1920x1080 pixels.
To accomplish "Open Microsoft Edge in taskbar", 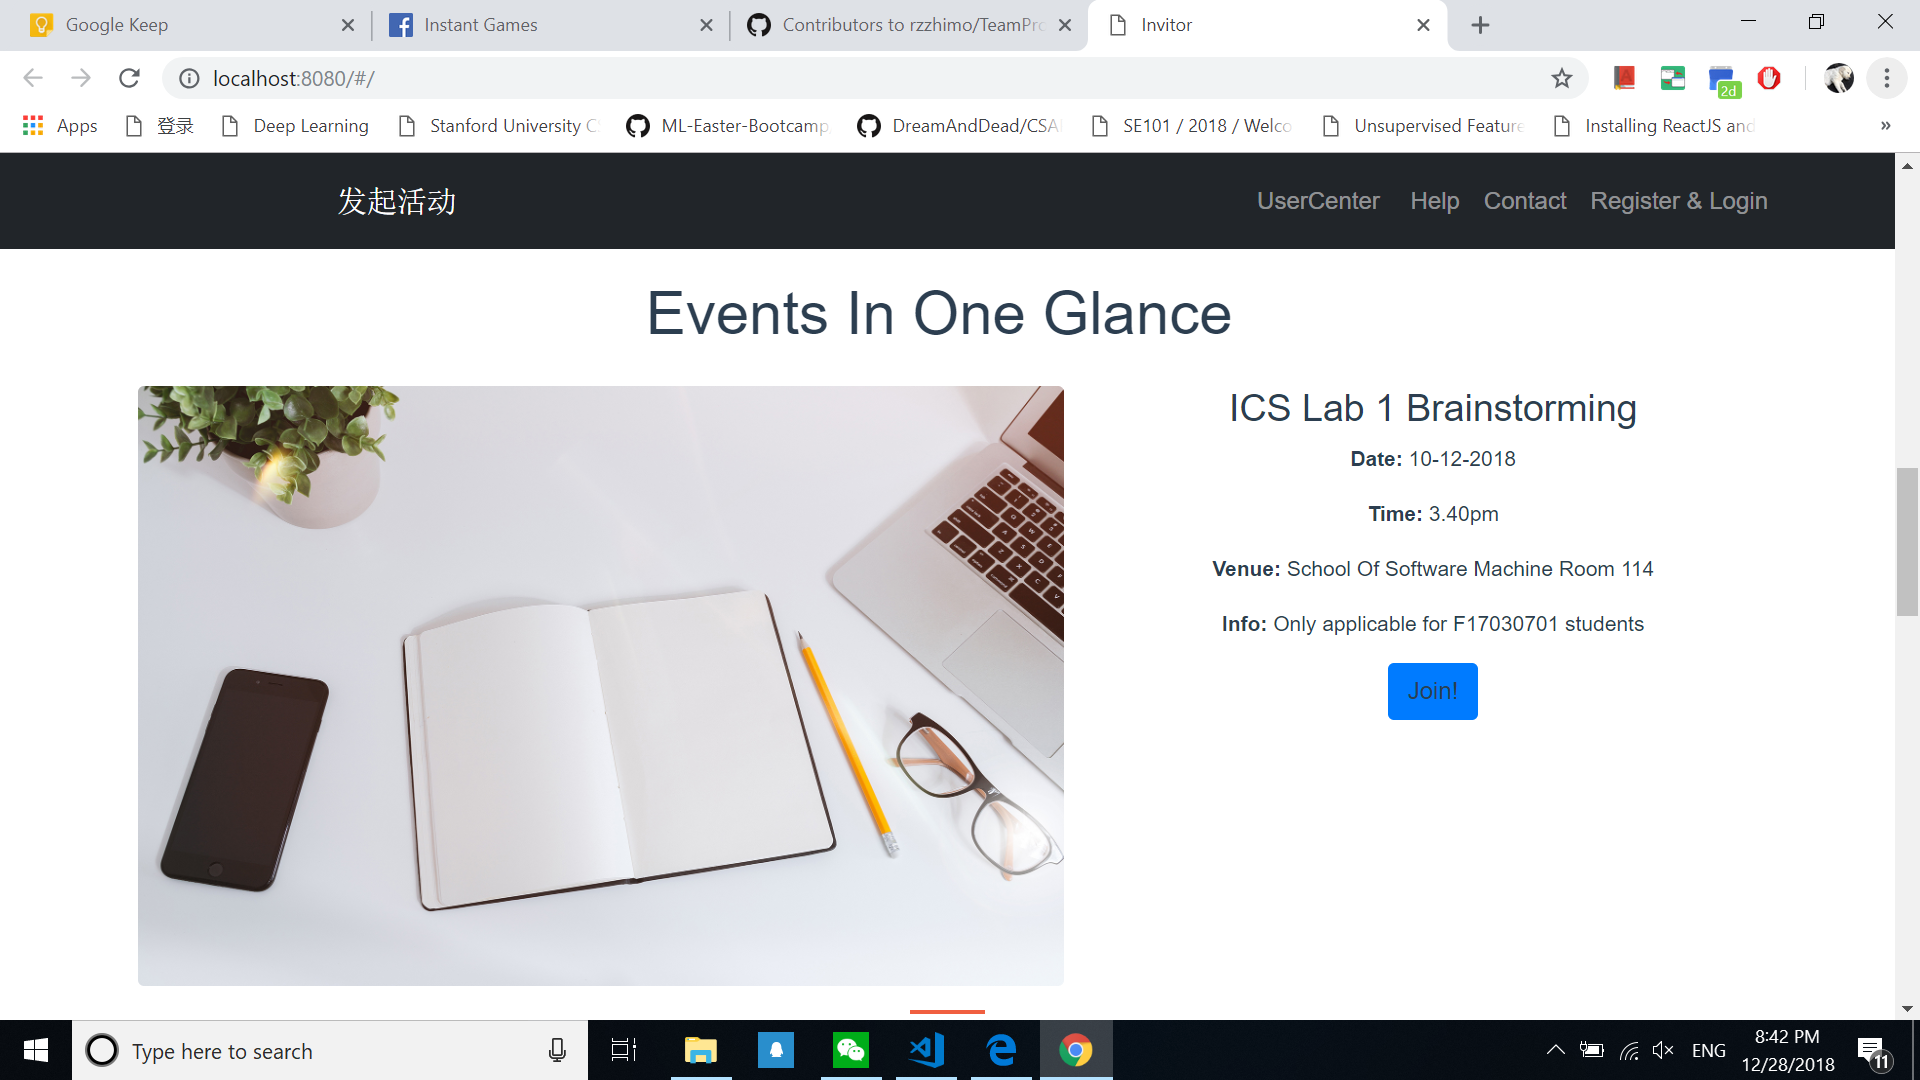I will 1001,1050.
